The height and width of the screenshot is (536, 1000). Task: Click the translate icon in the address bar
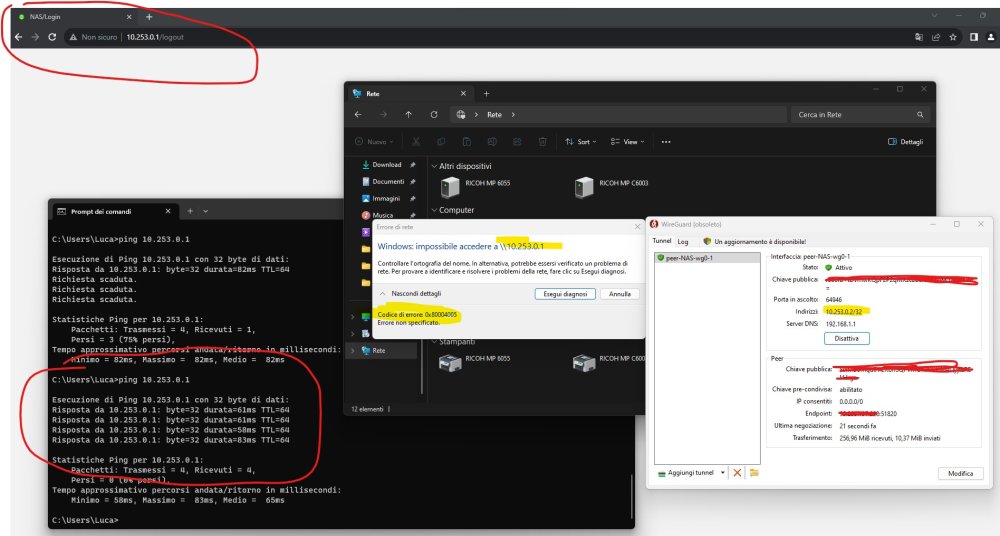pyautogui.click(x=918, y=37)
